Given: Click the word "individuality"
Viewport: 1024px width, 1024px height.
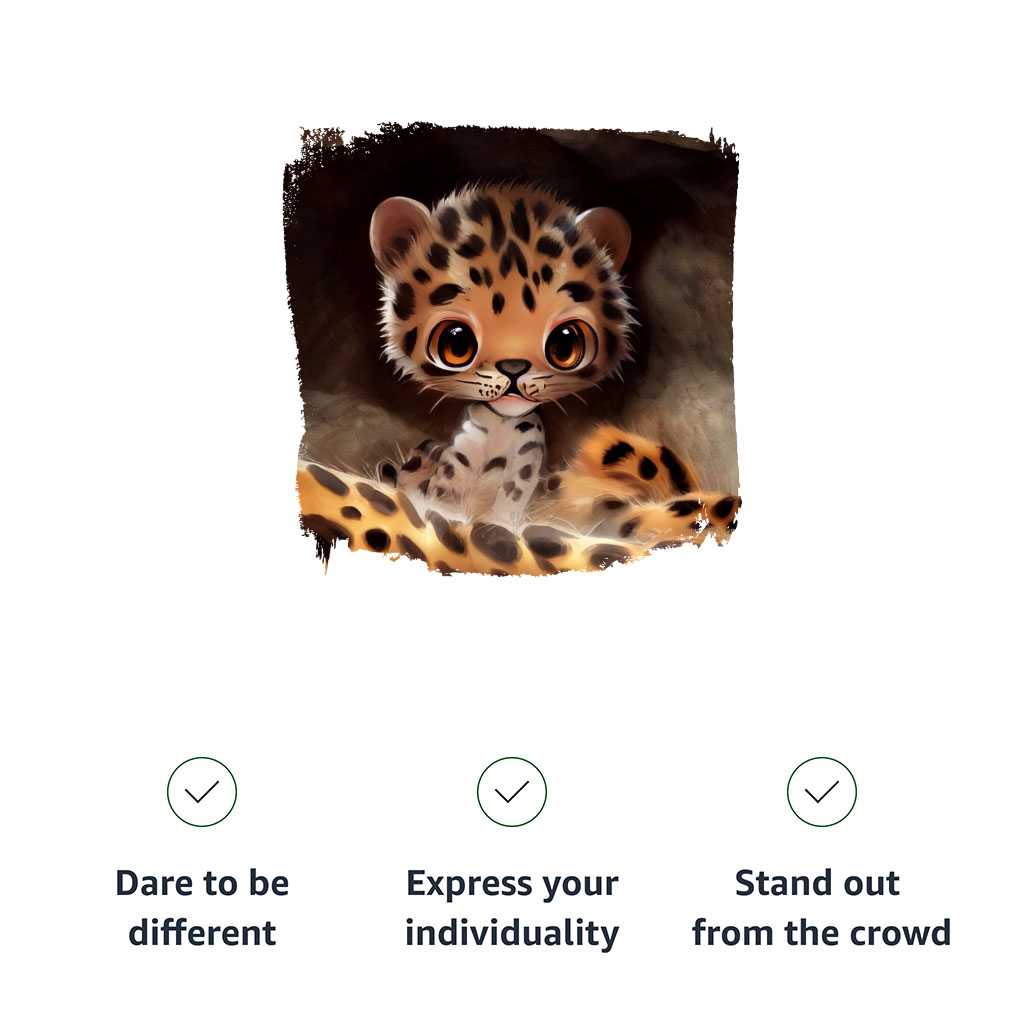Looking at the screenshot, I should coord(512,933).
